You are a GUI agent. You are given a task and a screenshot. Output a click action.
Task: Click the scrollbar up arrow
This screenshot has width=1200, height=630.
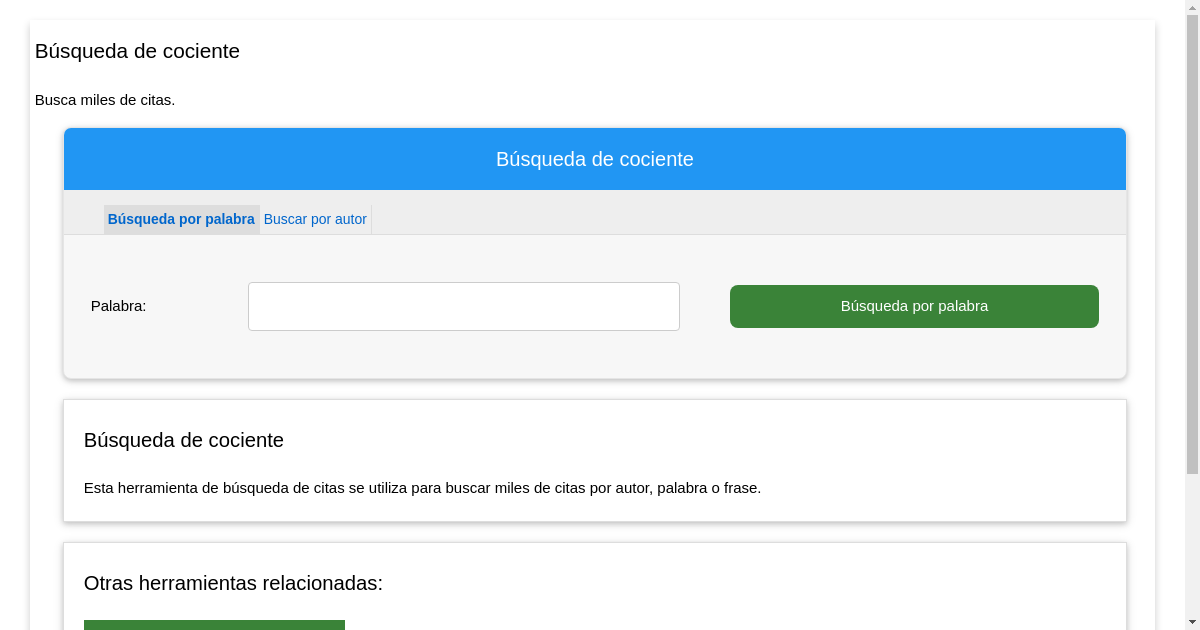pos(1192,7)
